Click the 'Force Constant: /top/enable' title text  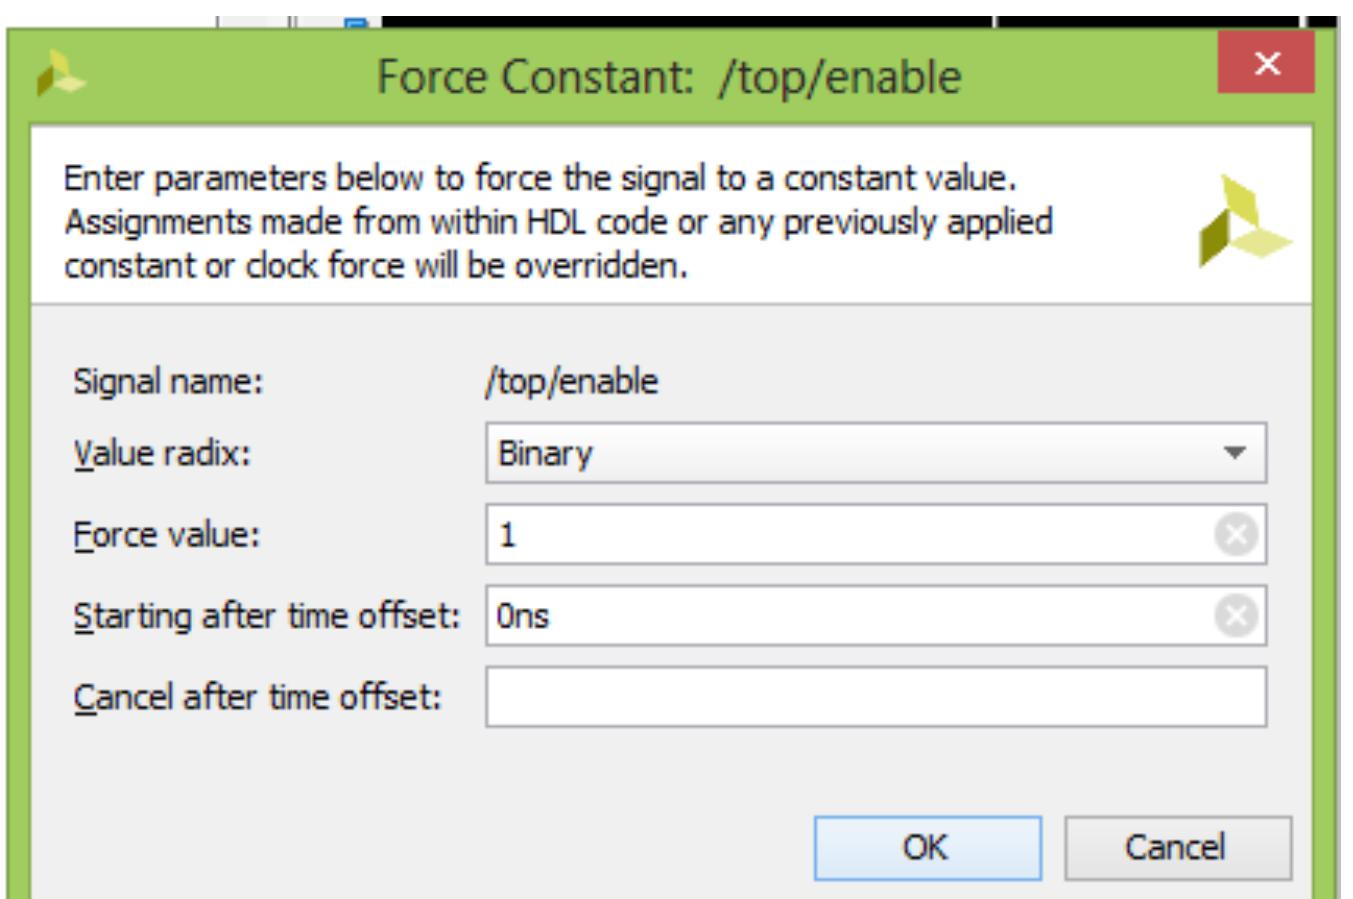click(668, 77)
